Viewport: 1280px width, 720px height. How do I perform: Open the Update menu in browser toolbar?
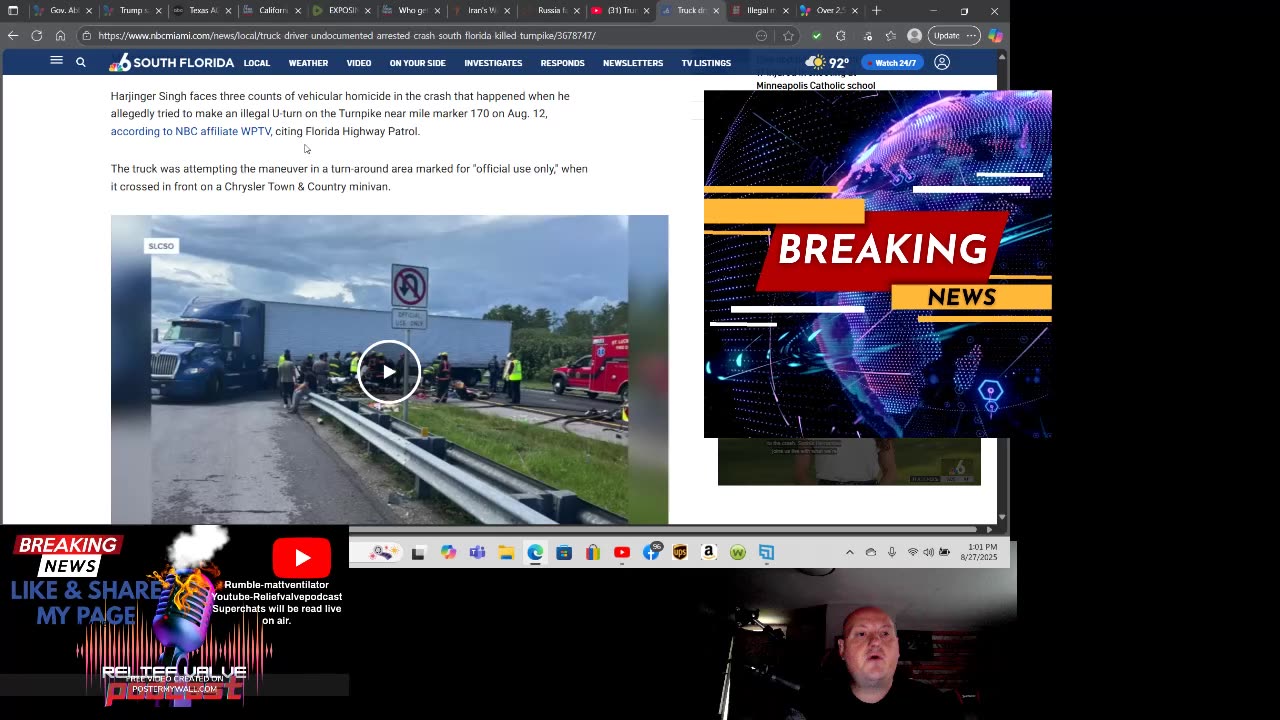tap(954, 35)
